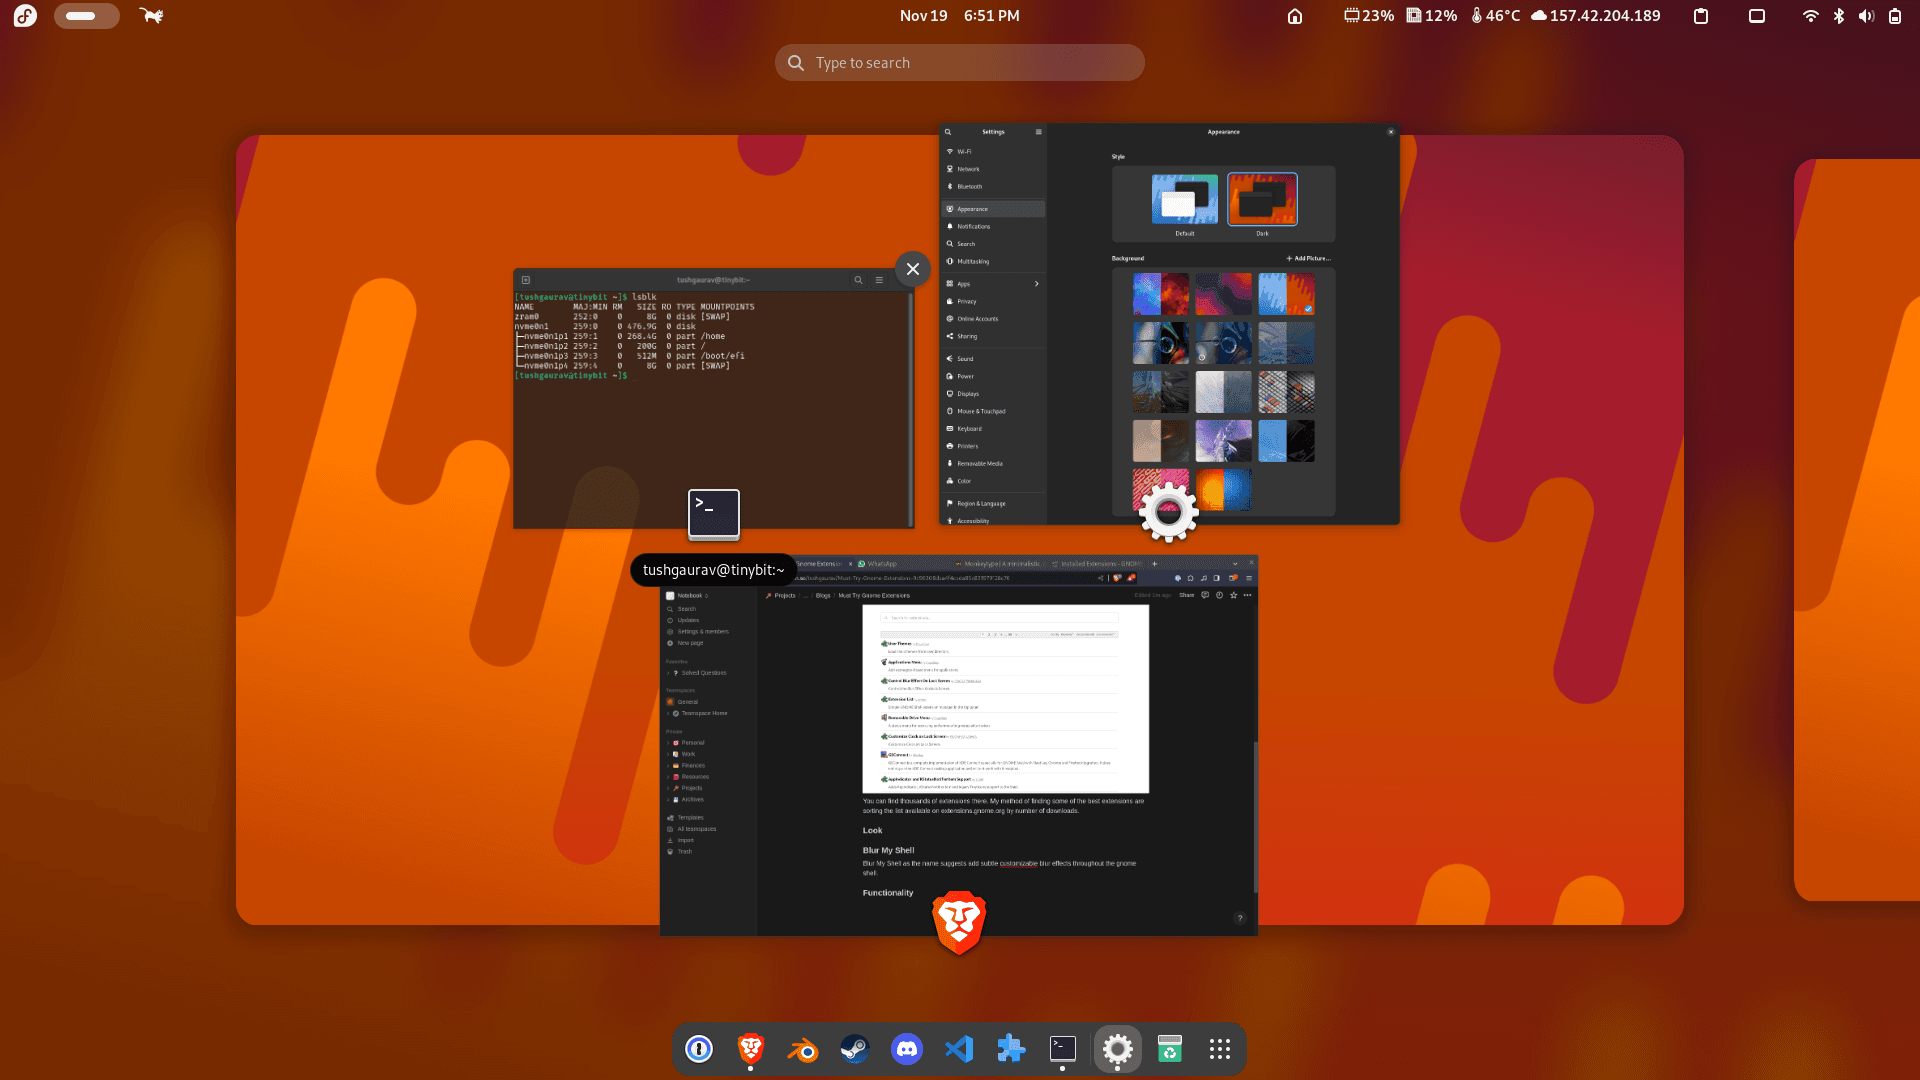Click the Notion help question-mark button
Image resolution: width=1920 pixels, height=1080 pixels.
(1240, 918)
